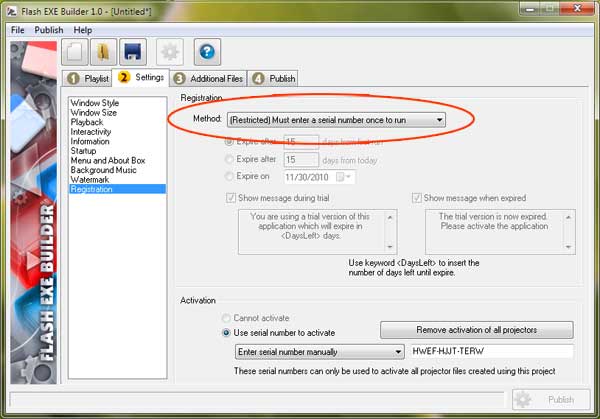
Task: Select Use serial number to activate radio
Action: tap(226, 333)
